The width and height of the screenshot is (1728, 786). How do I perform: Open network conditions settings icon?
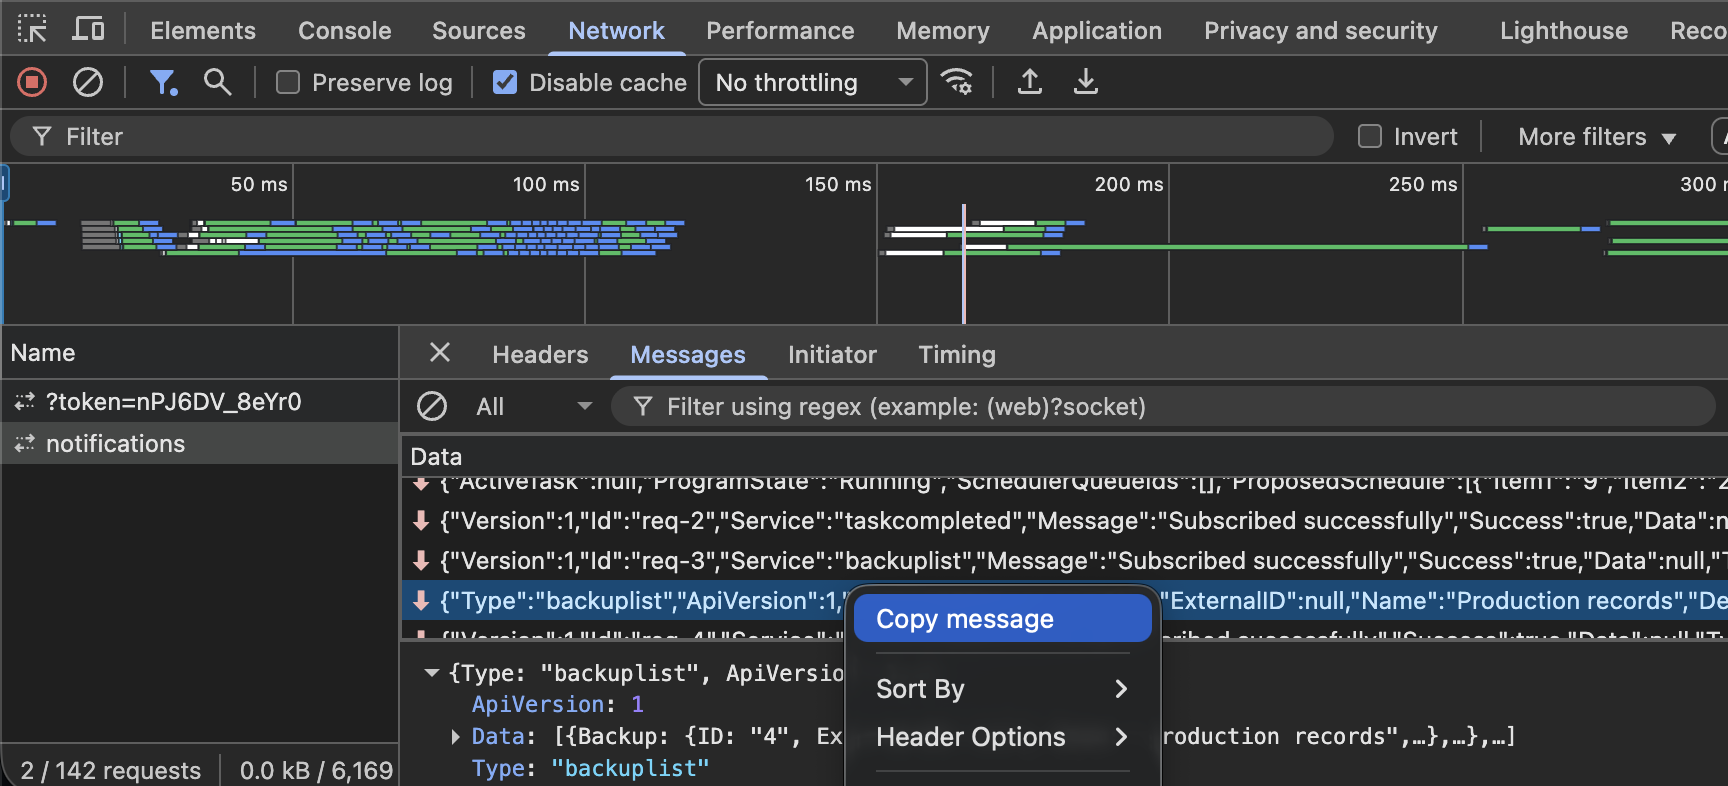click(x=957, y=82)
